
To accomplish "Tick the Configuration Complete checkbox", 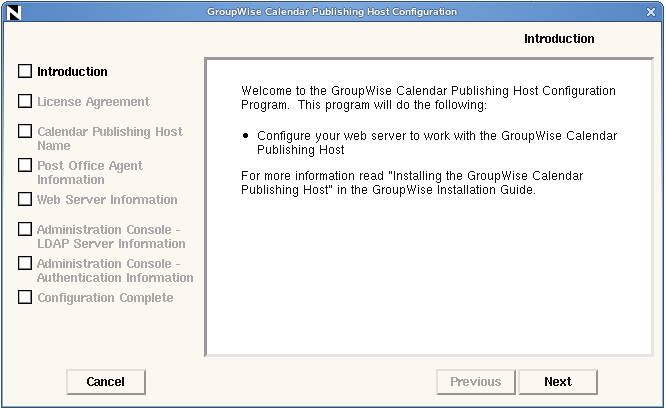I will (25, 297).
